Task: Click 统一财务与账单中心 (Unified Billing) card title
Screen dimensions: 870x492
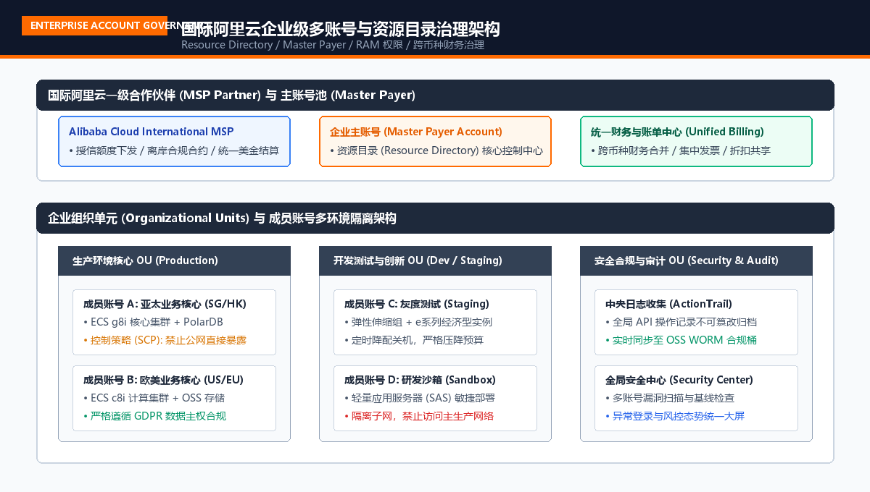Action: 677,131
